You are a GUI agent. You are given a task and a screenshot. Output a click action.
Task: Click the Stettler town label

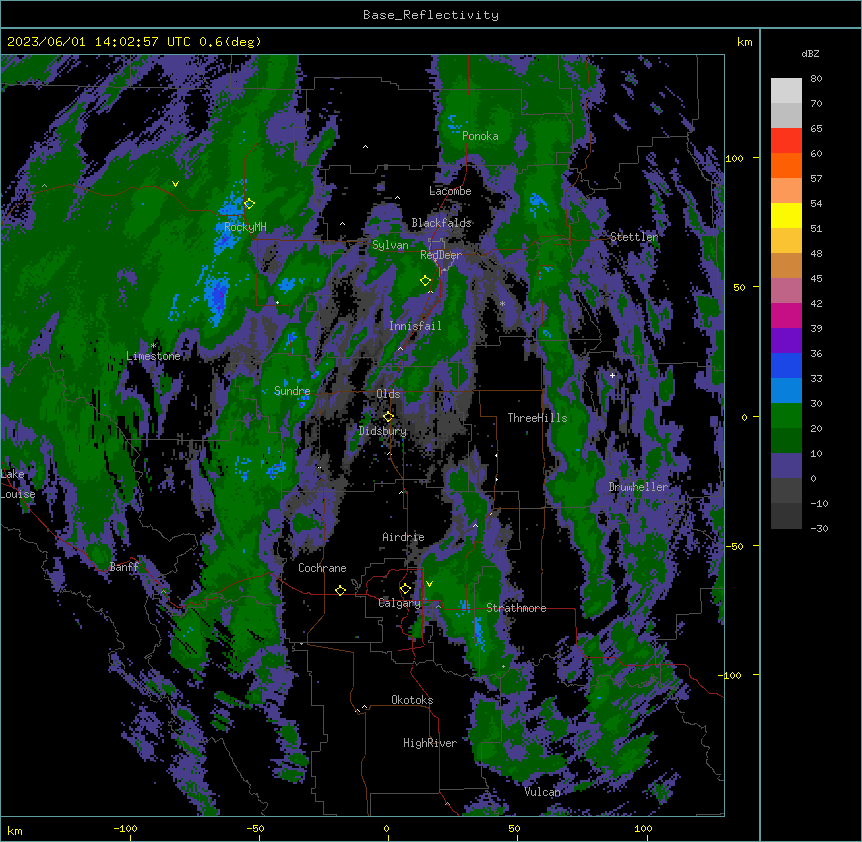click(634, 237)
